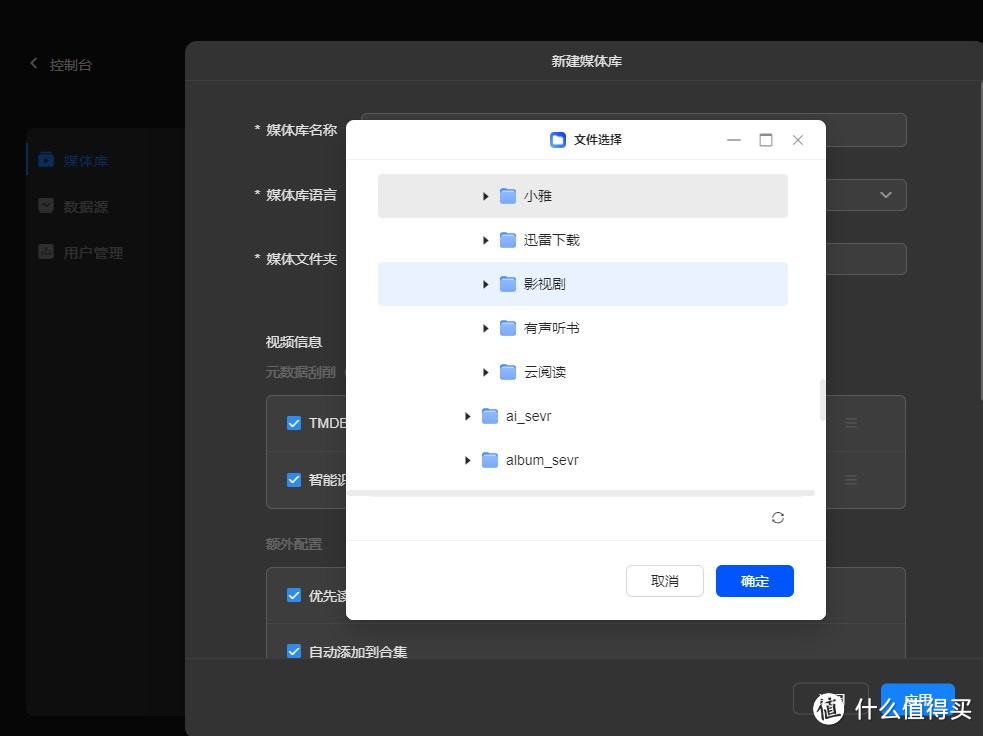Confirm selection with the 确定 button
The width and height of the screenshot is (983, 736).
tap(755, 581)
